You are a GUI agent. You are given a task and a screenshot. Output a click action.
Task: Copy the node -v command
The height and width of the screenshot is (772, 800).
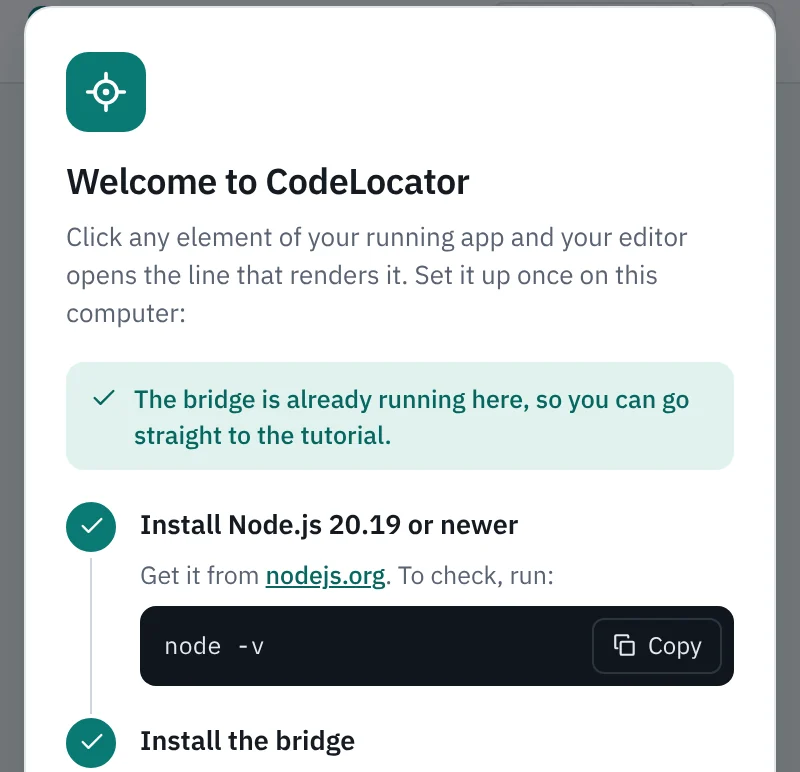tap(657, 646)
